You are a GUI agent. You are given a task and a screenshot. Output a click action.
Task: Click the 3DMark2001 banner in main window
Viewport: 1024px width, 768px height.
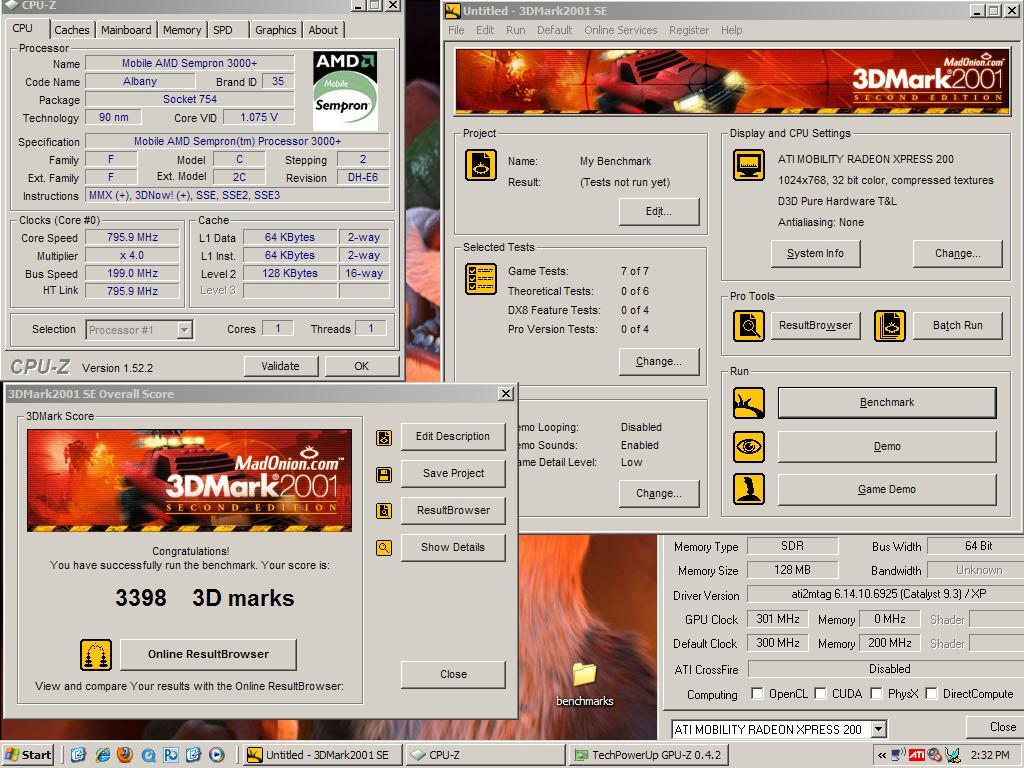pyautogui.click(x=732, y=81)
